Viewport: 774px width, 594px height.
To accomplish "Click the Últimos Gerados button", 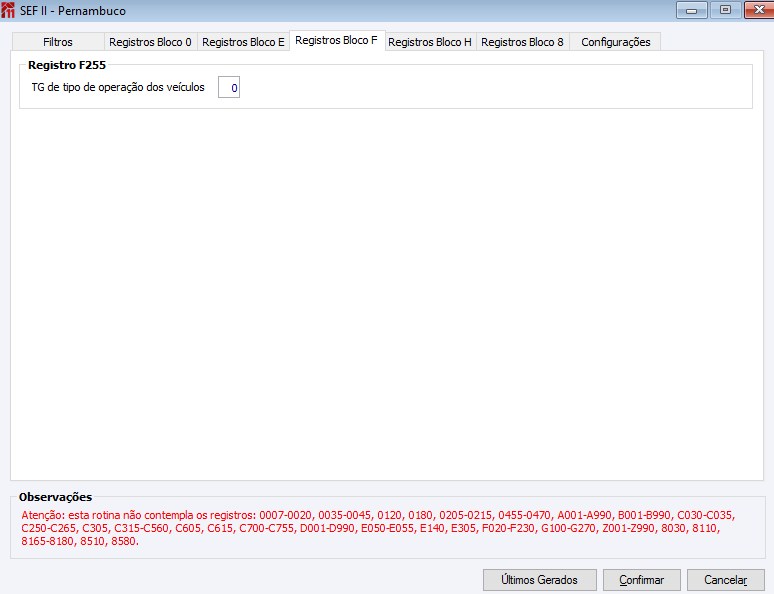I will tap(540, 580).
